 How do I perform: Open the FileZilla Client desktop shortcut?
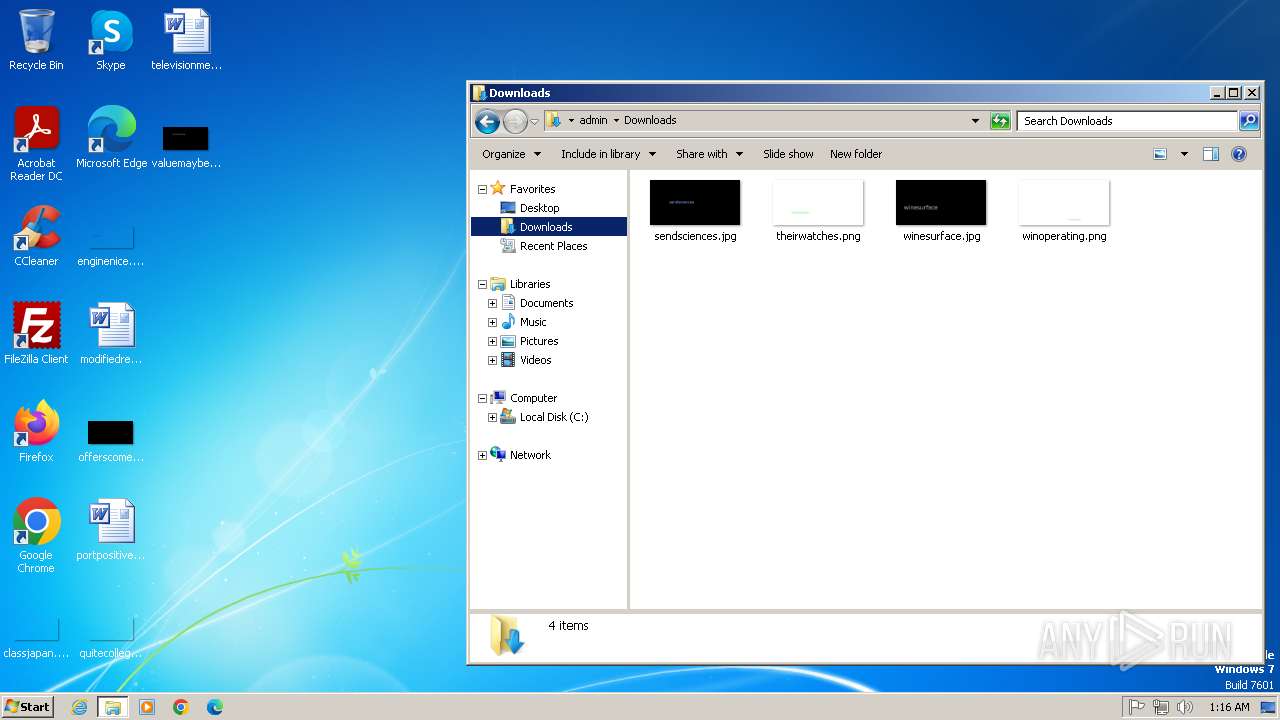36,334
